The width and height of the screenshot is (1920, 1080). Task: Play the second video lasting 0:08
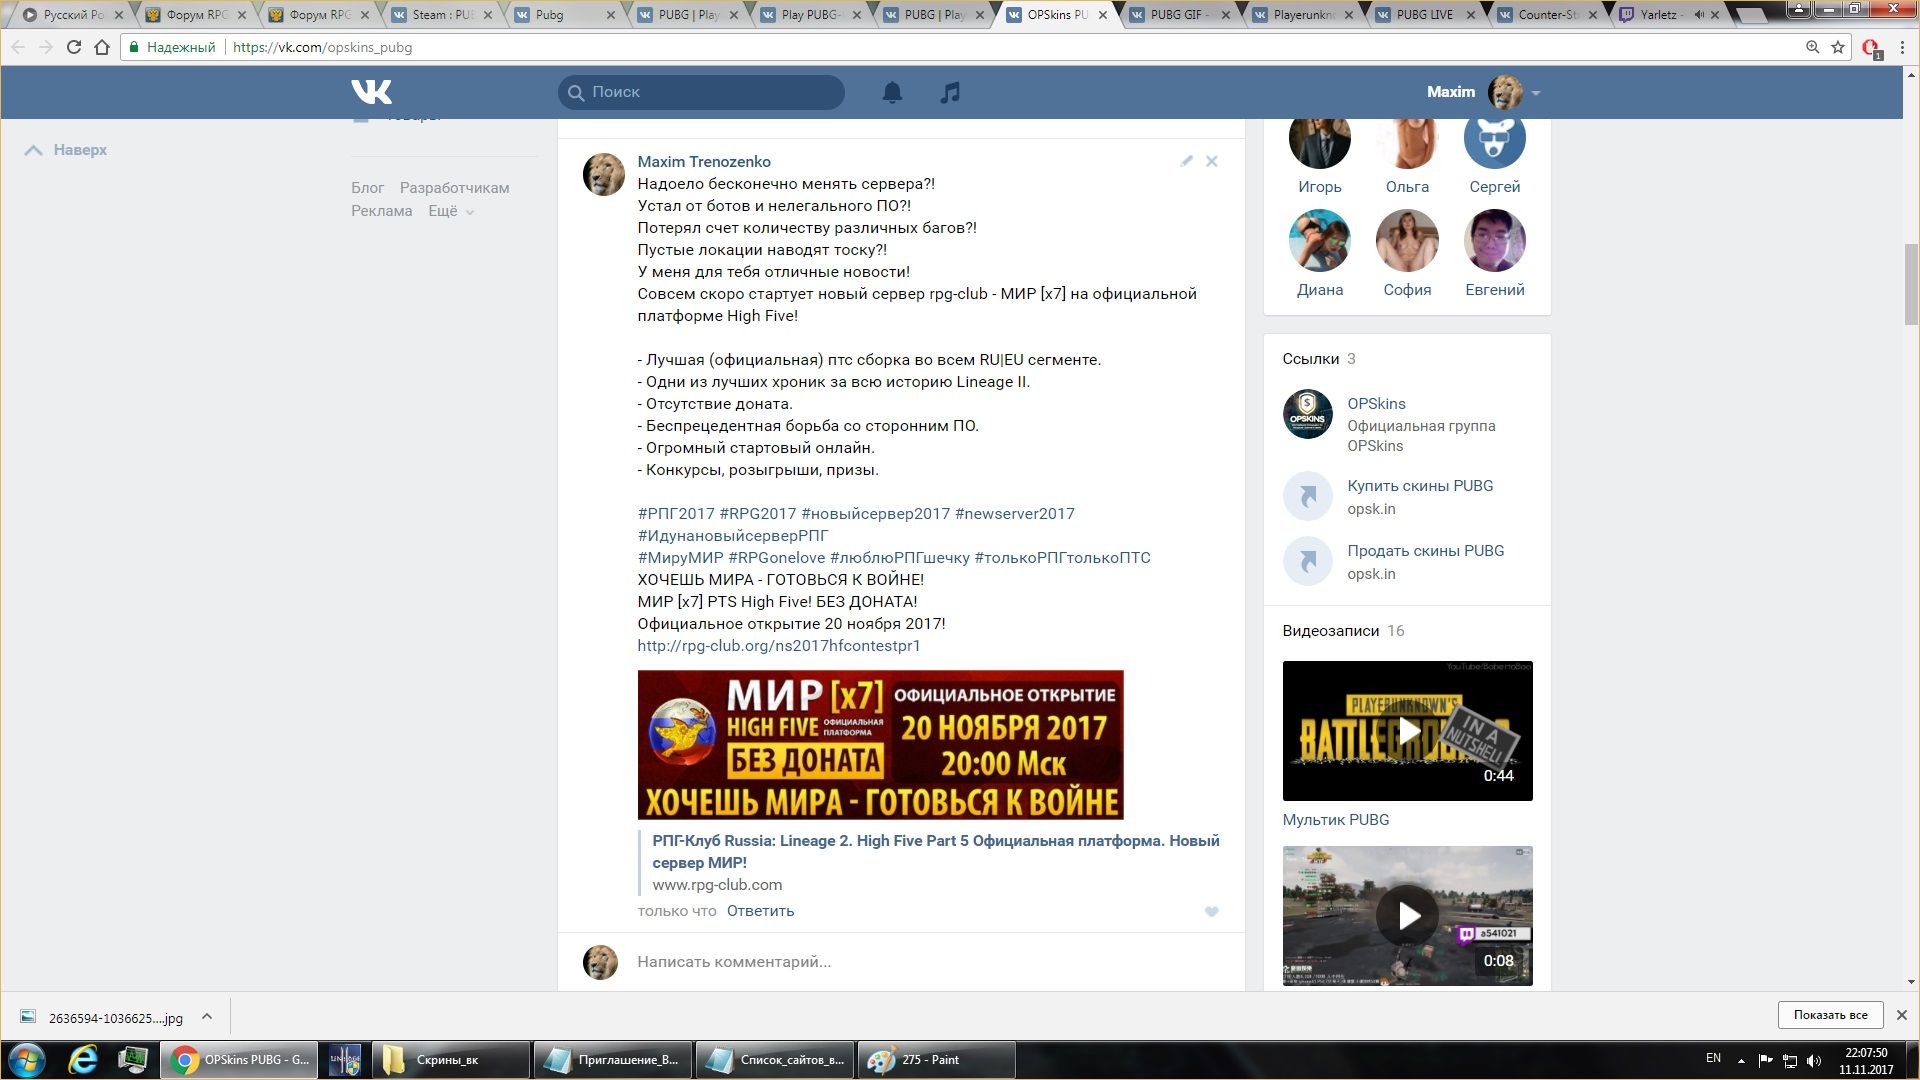click(1407, 915)
